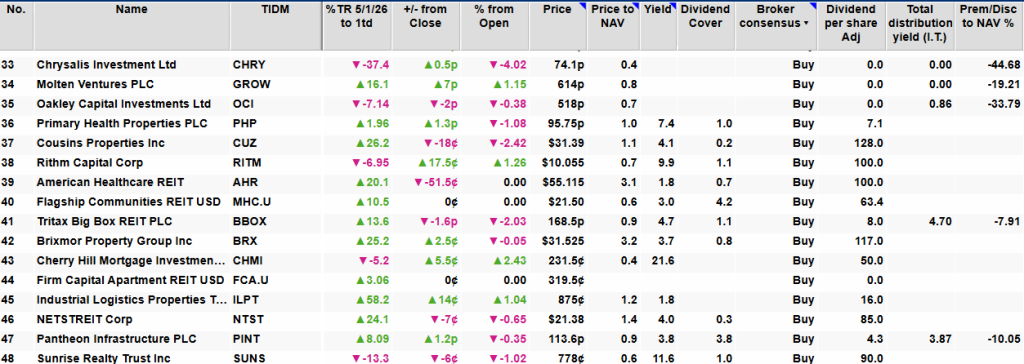Click the No. column header
The height and width of the screenshot is (364, 1024).
coord(16,25)
